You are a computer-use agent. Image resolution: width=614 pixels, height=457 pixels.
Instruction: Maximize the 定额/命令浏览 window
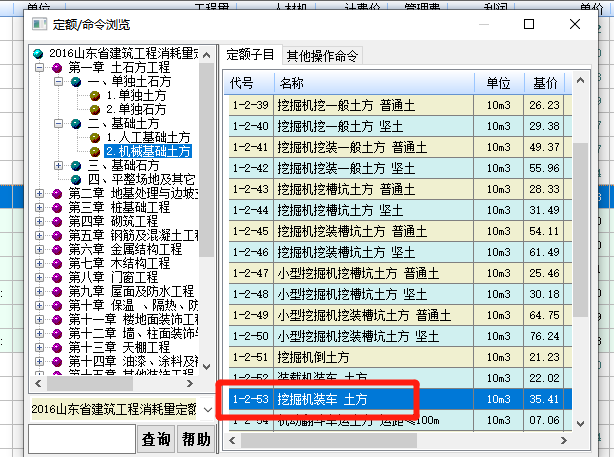(529, 24)
